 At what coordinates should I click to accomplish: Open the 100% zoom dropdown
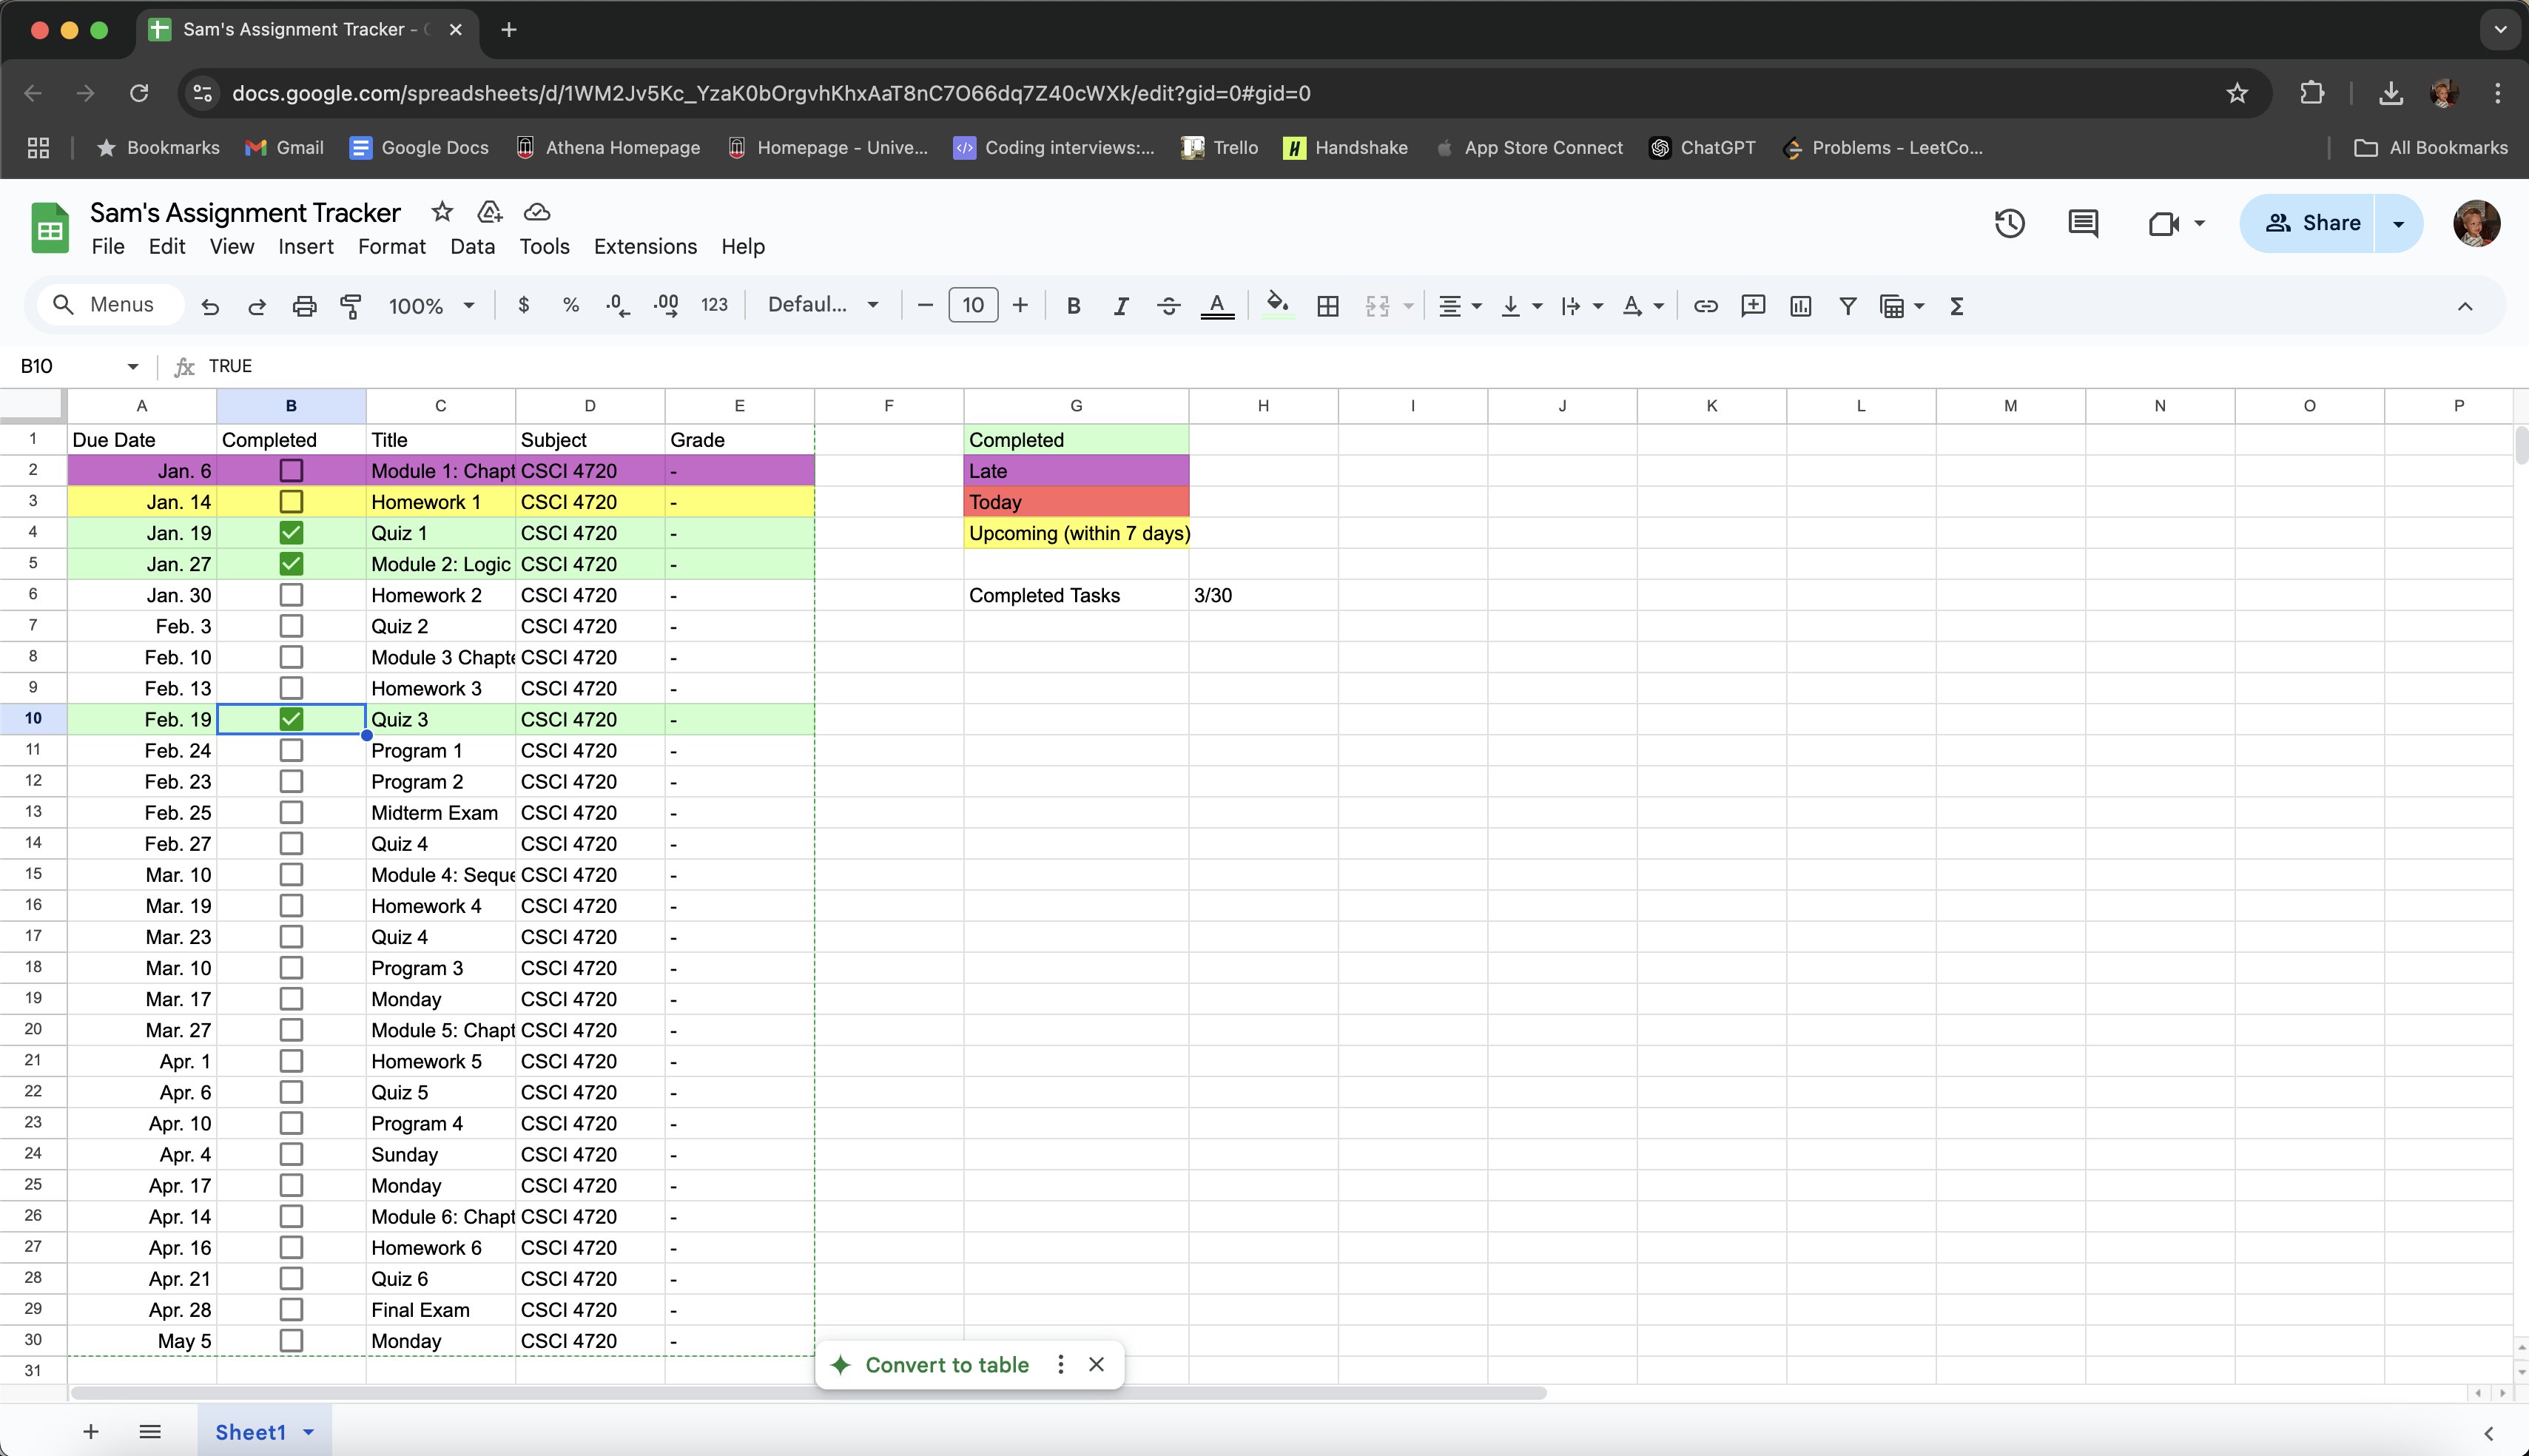[431, 306]
